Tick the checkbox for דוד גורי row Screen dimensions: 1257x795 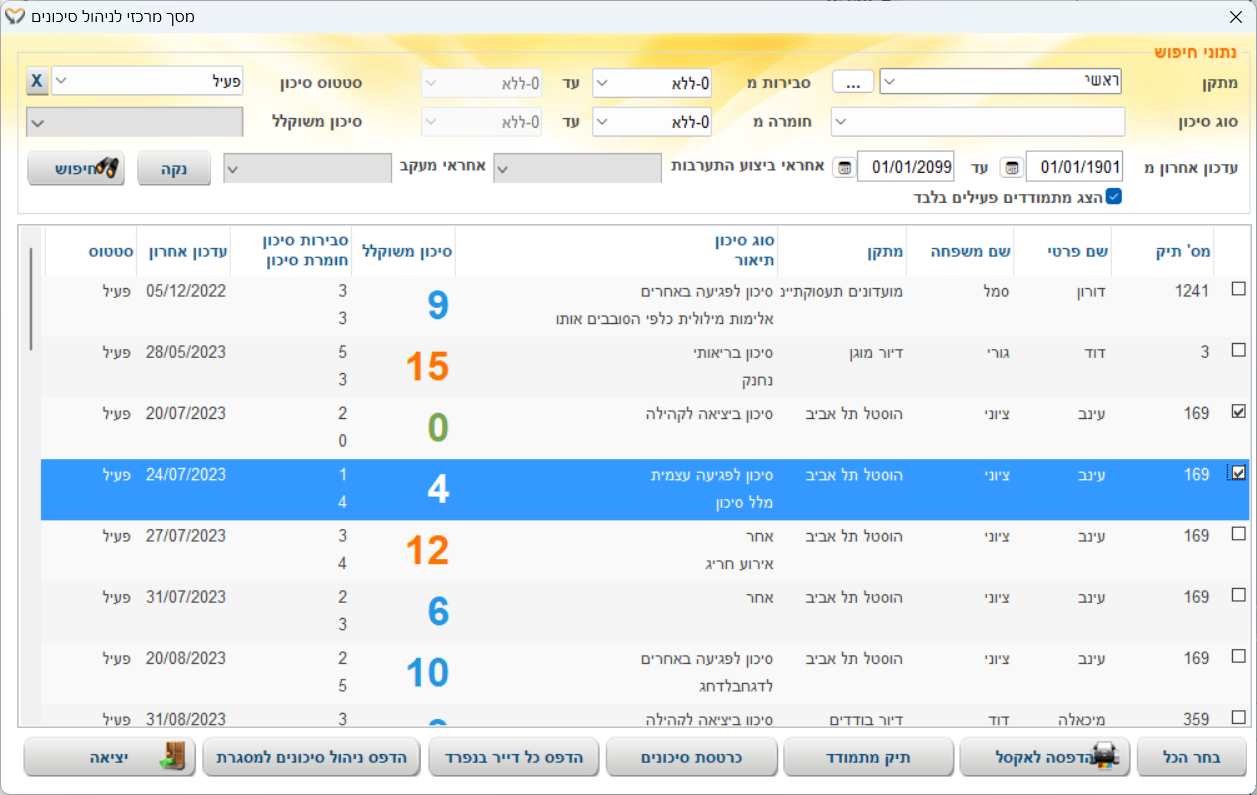(x=1238, y=351)
